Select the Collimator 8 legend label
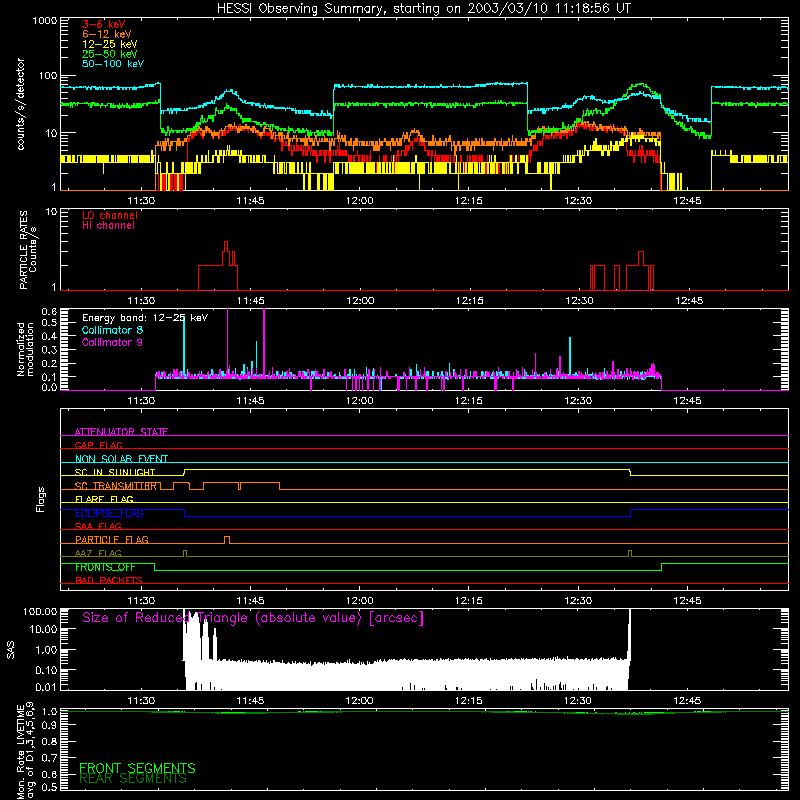This screenshot has width=800, height=800. click(112, 330)
